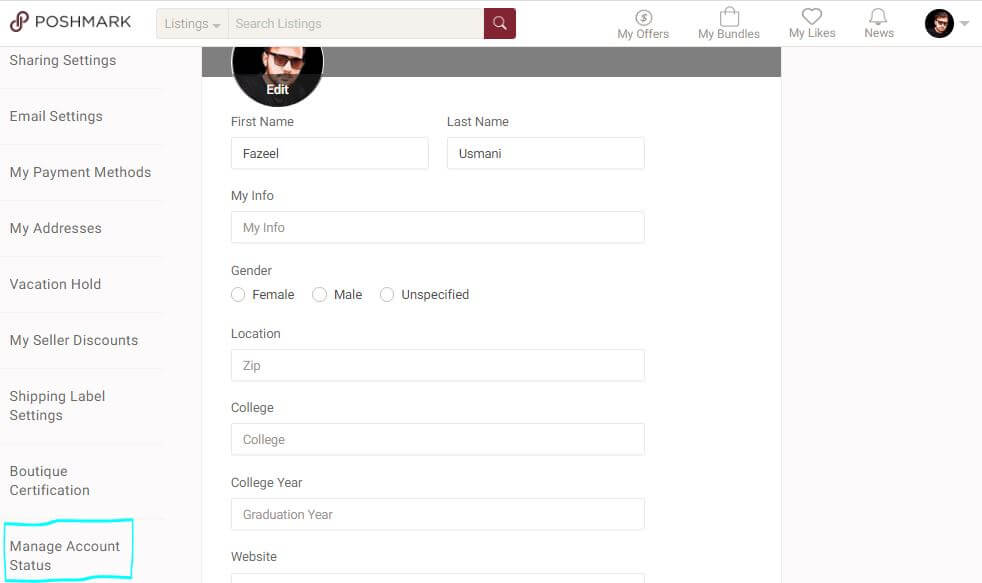Click the Graduation Year field
Screen dimensions: 982x583
pyautogui.click(x=438, y=514)
